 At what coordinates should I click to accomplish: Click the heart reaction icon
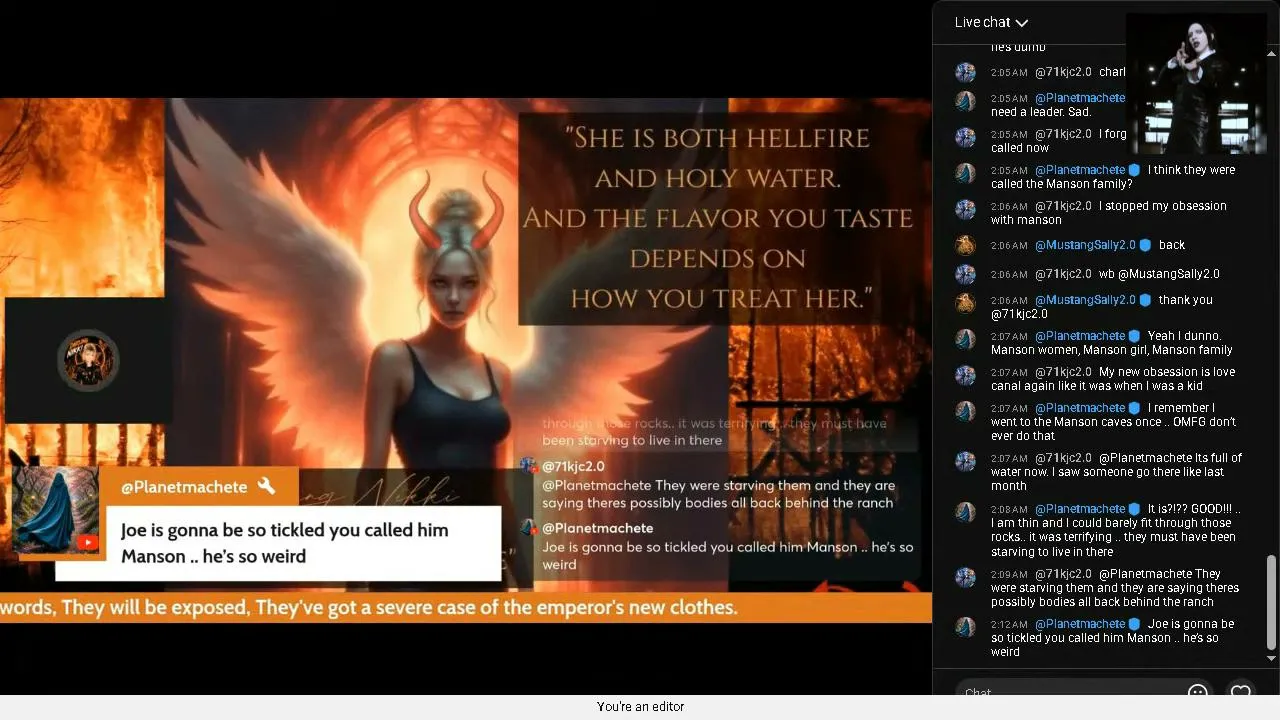pos(1241,692)
